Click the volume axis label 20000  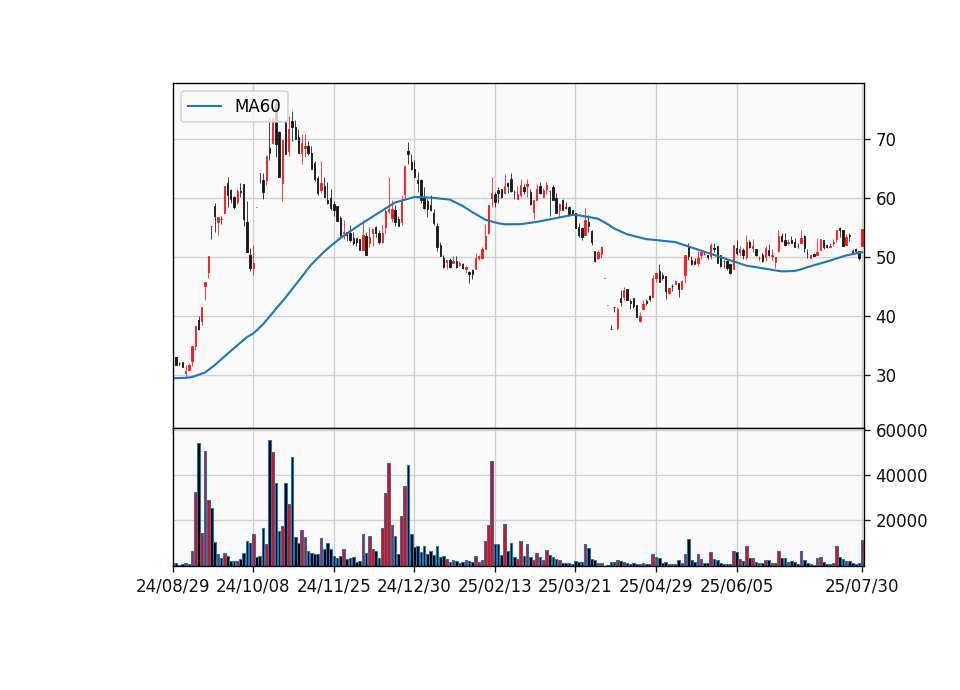(901, 521)
